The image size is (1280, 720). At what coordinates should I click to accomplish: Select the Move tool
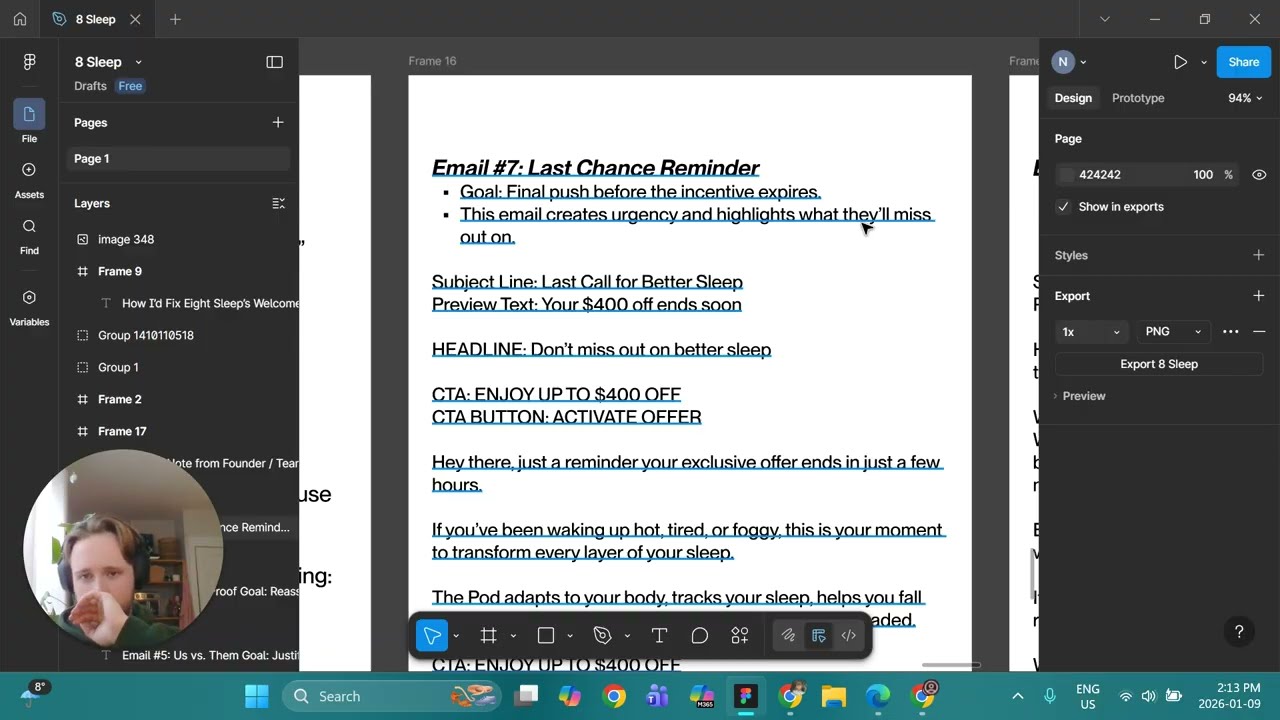(x=432, y=635)
